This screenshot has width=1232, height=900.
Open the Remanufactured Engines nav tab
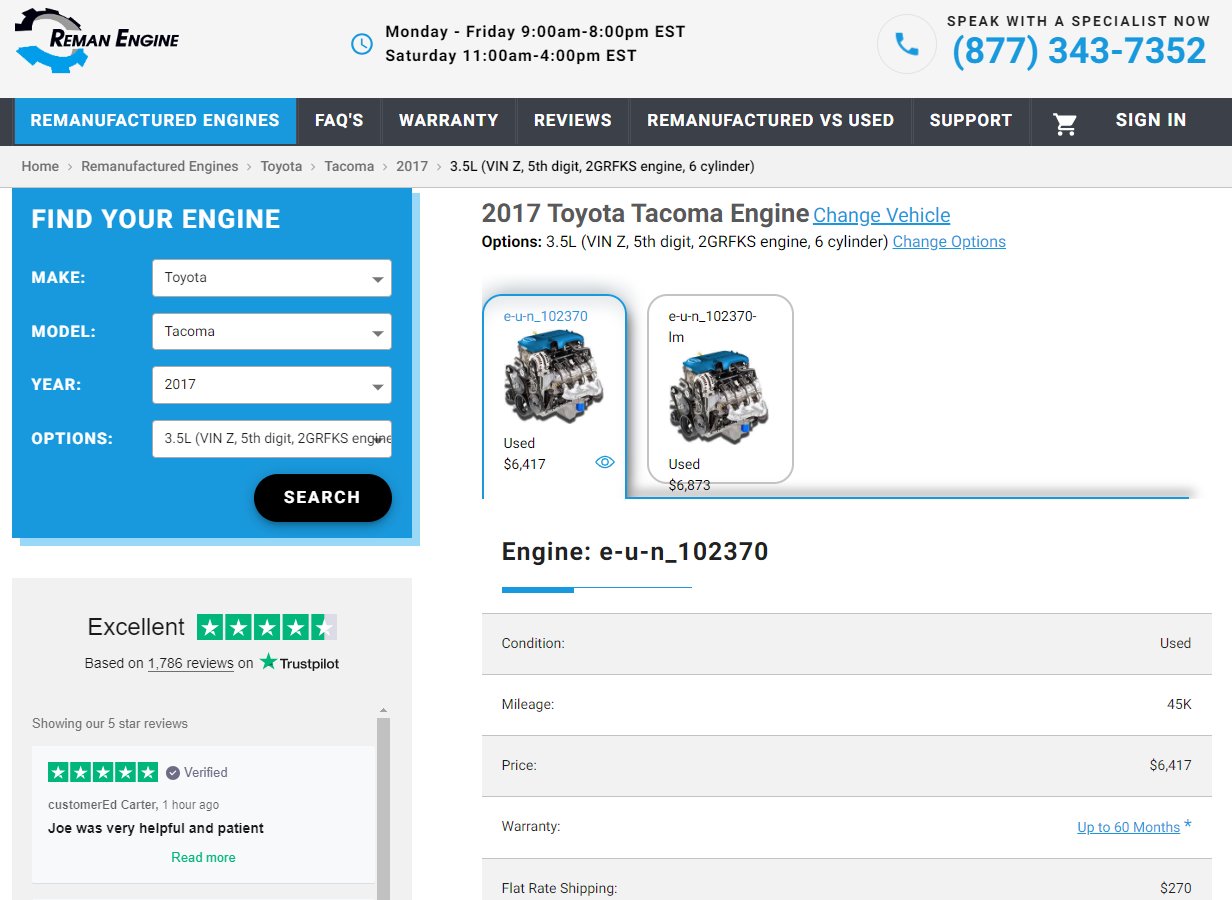pyautogui.click(x=155, y=121)
